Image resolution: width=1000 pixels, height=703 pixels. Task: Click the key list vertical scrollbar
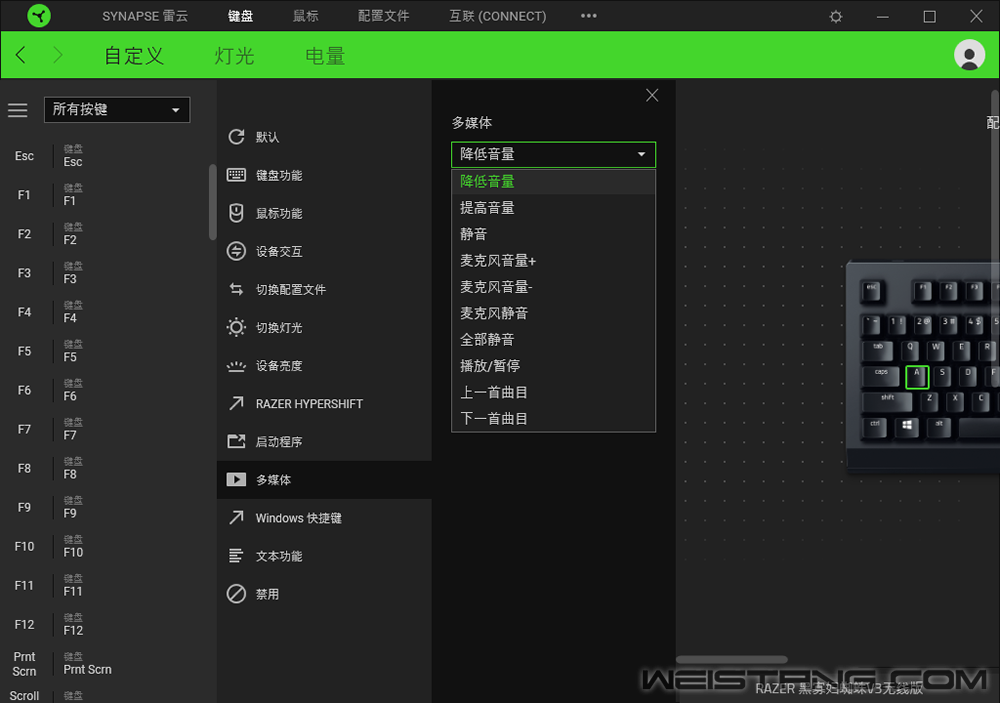[x=213, y=202]
